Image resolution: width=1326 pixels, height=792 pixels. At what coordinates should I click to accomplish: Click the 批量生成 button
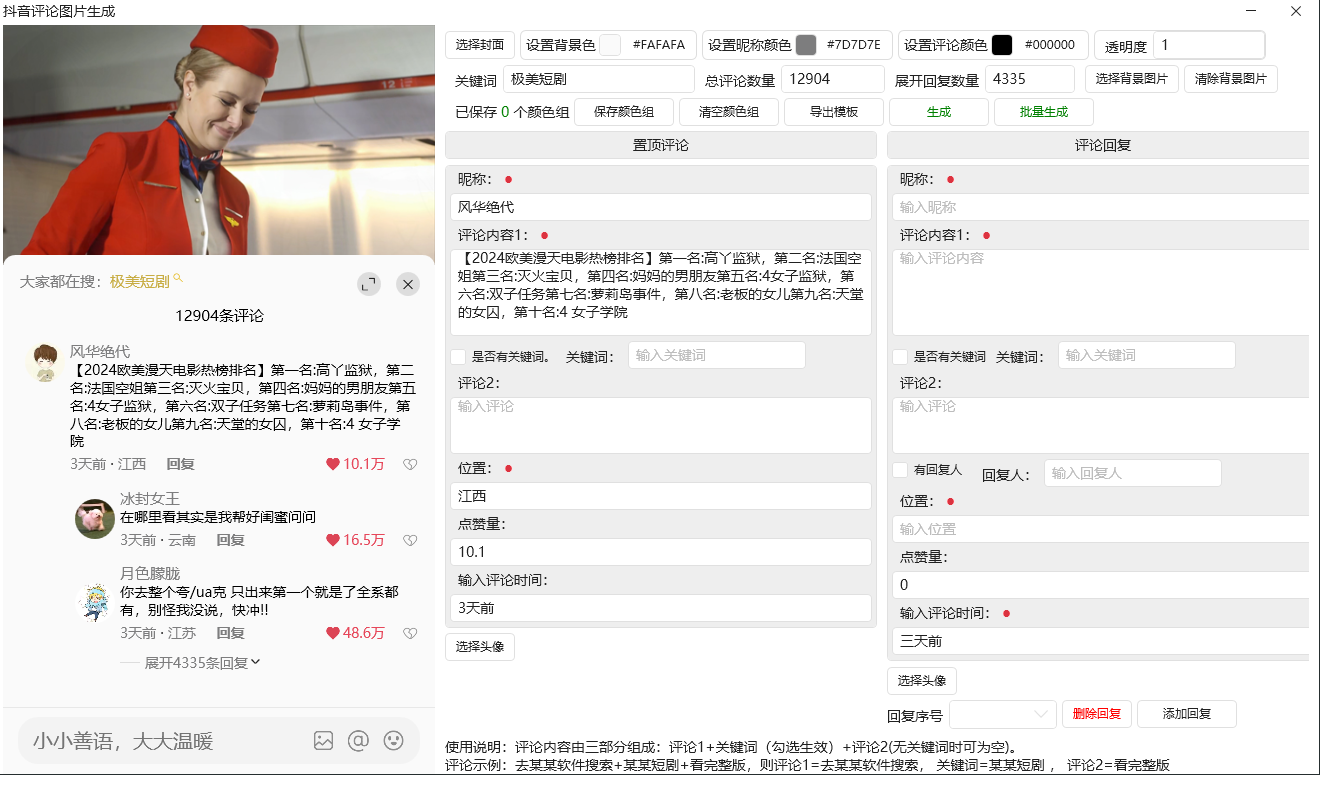[1043, 112]
